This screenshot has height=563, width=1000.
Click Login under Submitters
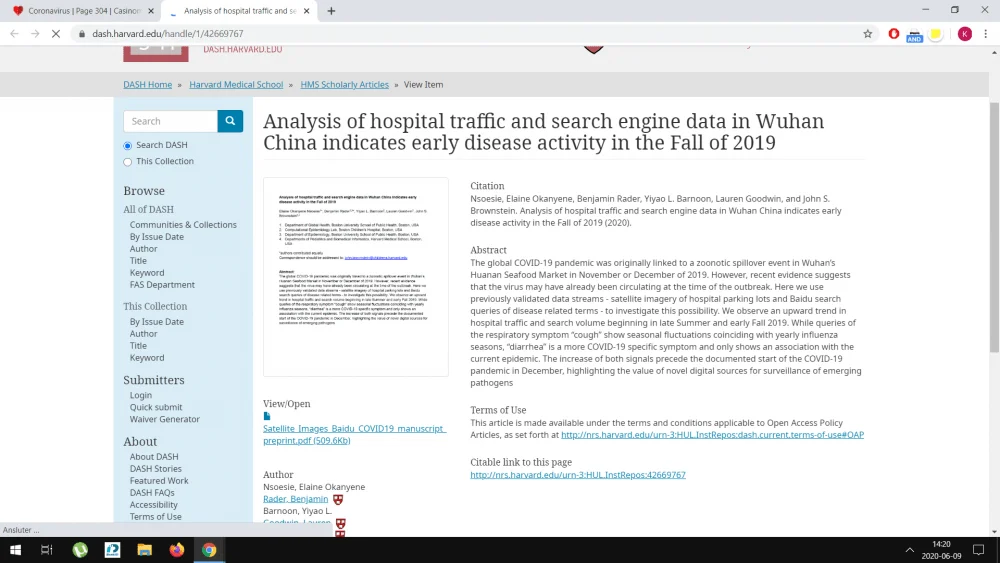coord(140,395)
